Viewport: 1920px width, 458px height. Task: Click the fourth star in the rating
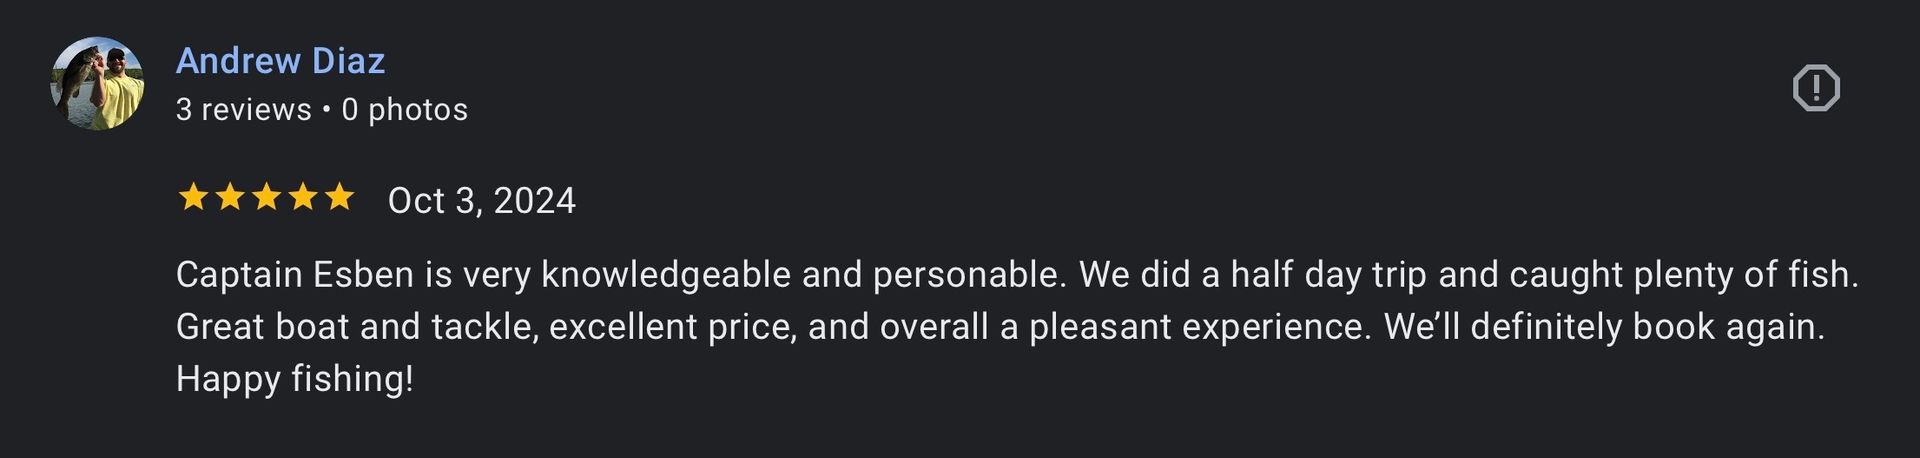tap(303, 198)
